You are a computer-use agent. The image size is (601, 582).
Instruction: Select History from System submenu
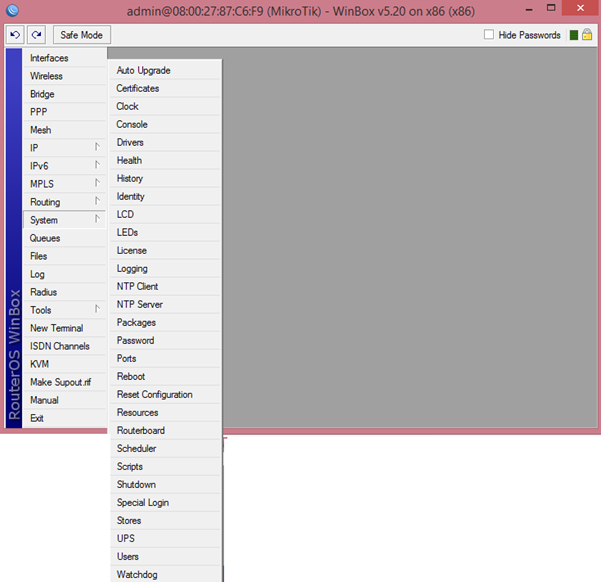(165, 178)
